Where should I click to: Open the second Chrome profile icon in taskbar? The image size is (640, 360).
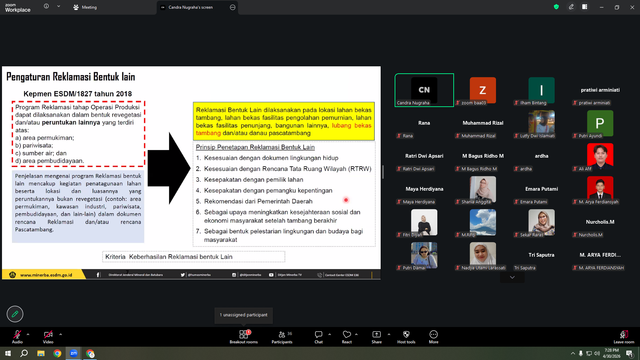(x=90, y=353)
